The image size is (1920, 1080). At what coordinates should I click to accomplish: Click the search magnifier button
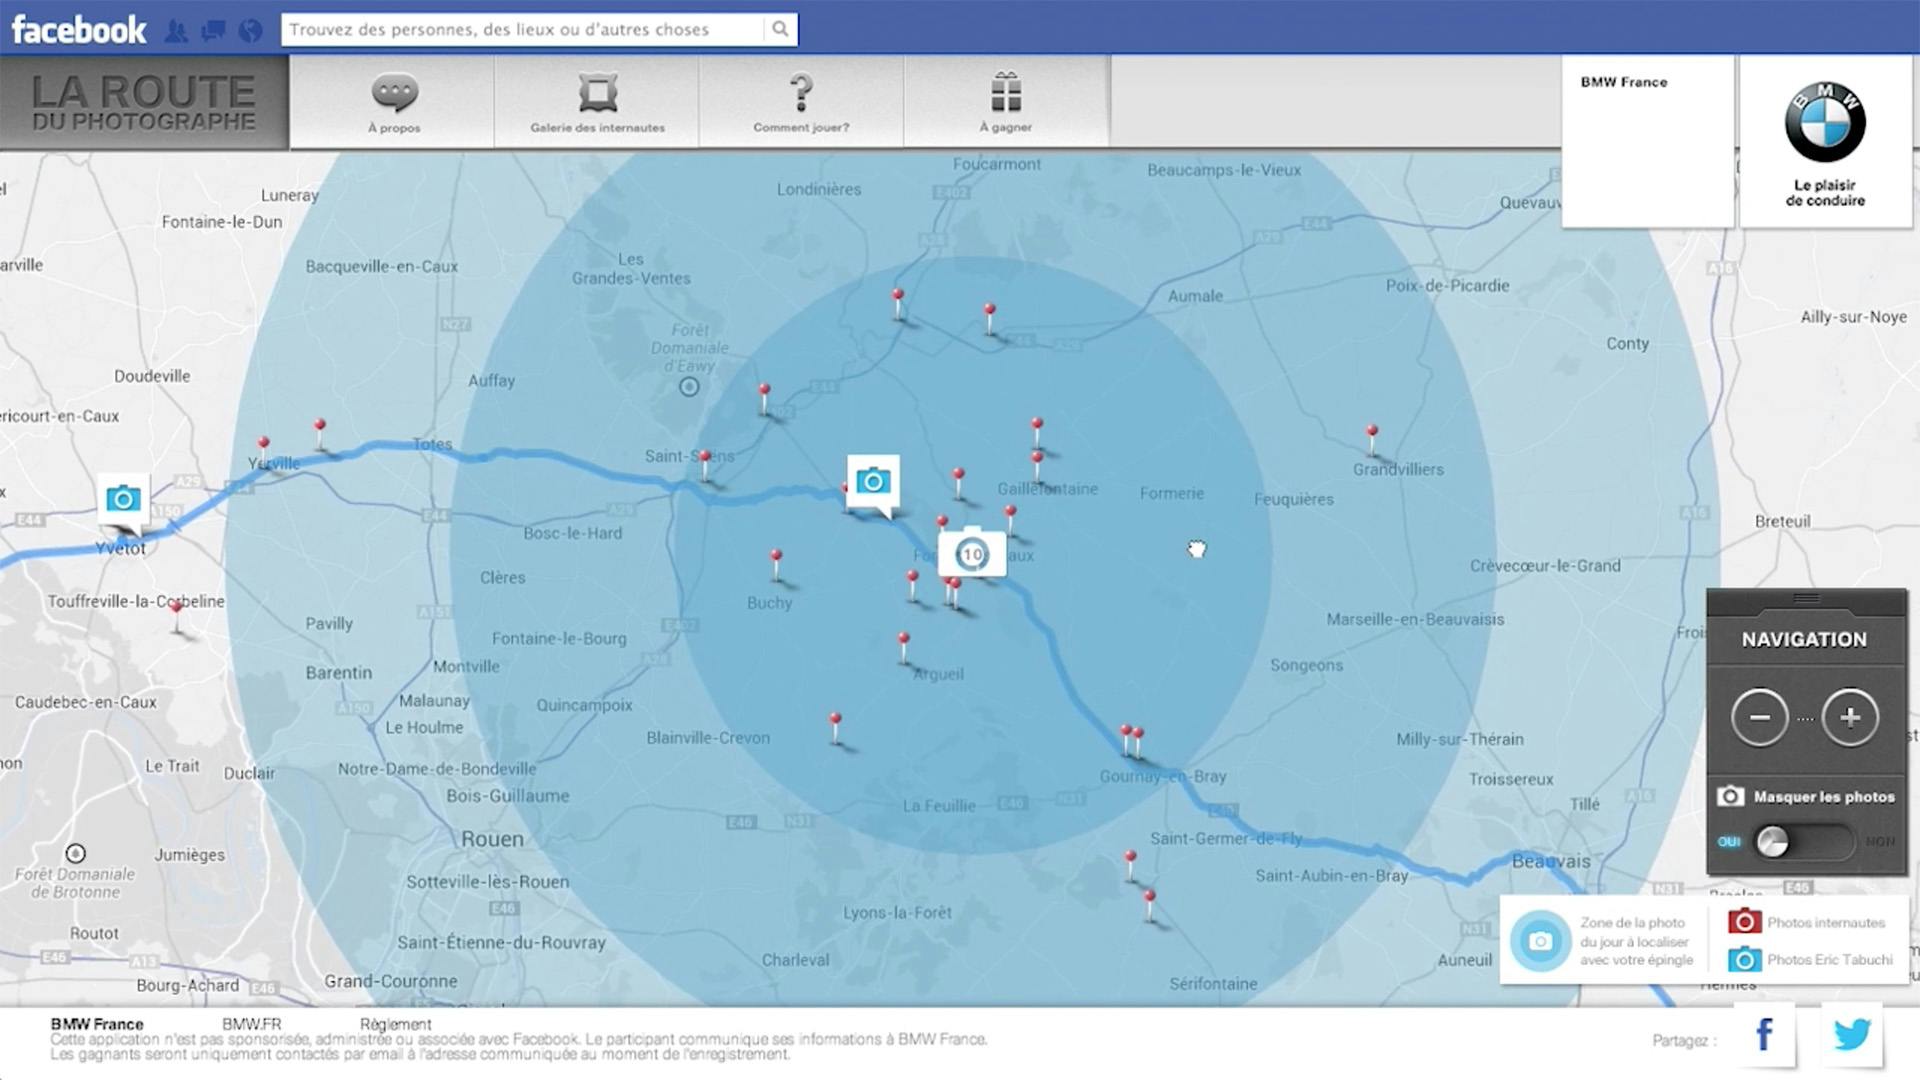781,30
